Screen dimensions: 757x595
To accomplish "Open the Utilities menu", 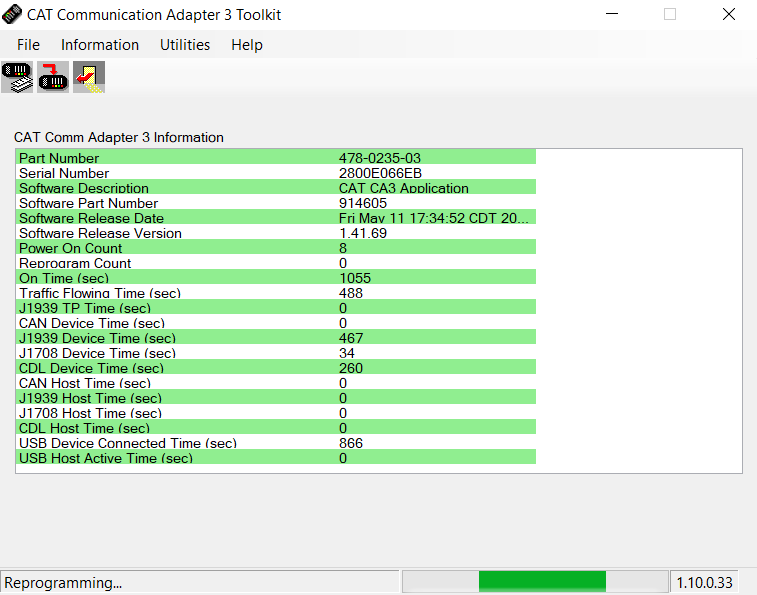I will click(185, 45).
